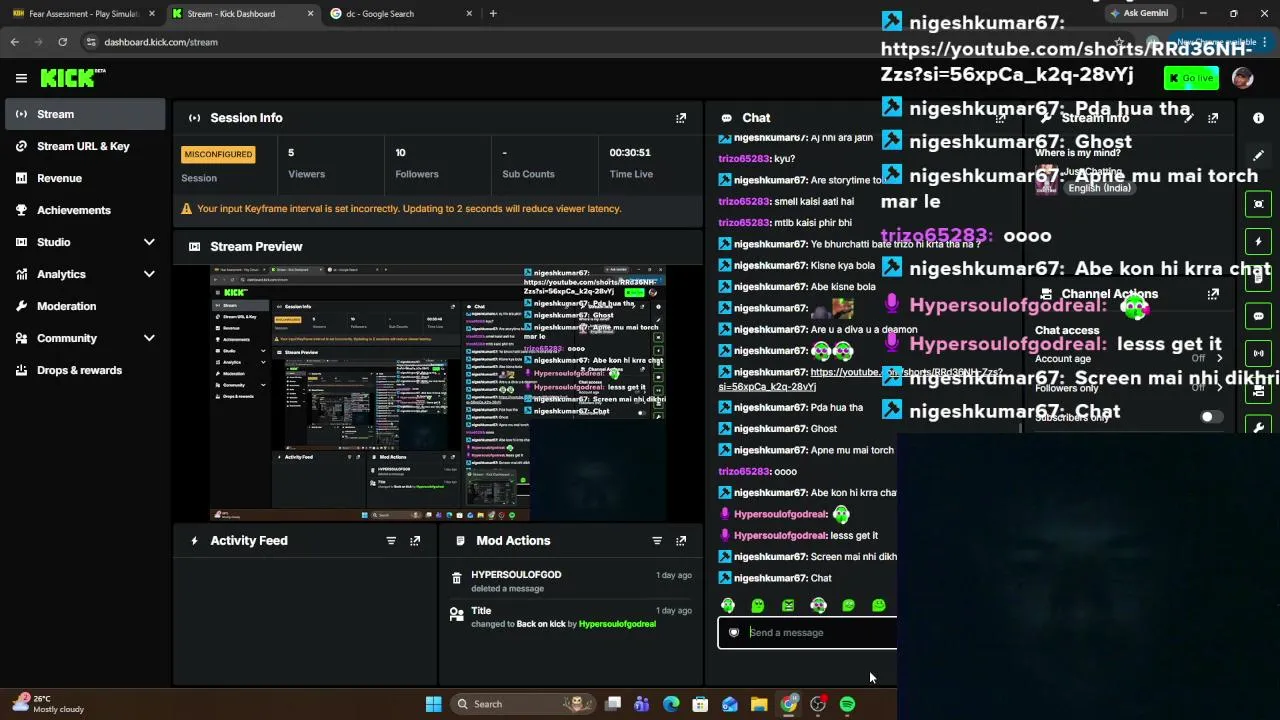Pick the second green emote under chat

[758, 605]
